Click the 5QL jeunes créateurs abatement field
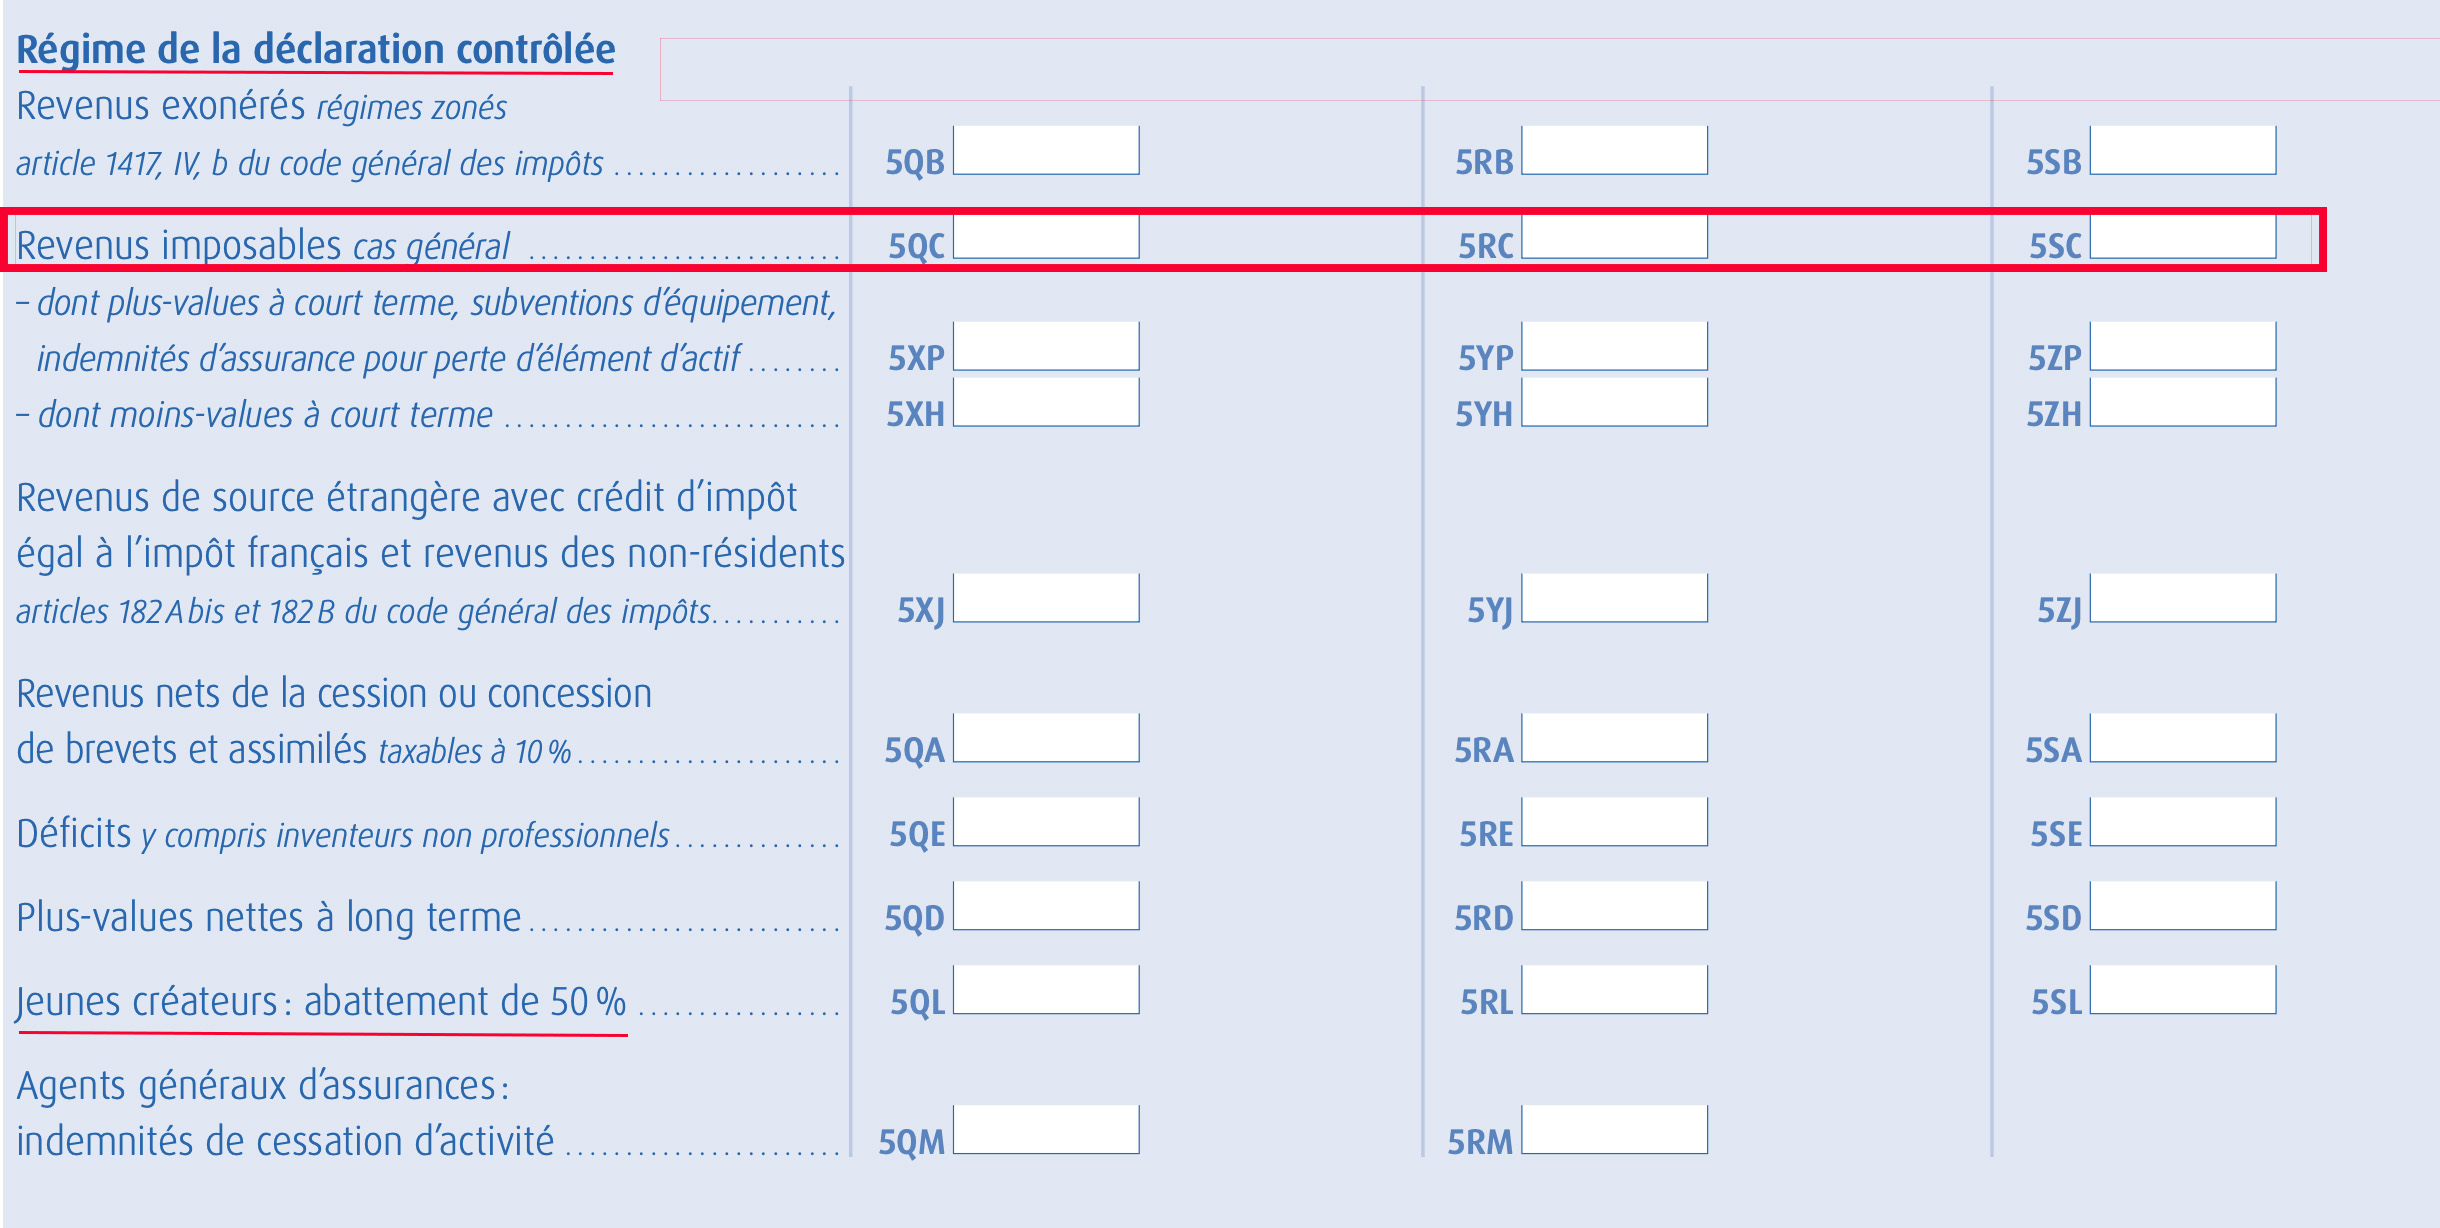 pos(1046,990)
